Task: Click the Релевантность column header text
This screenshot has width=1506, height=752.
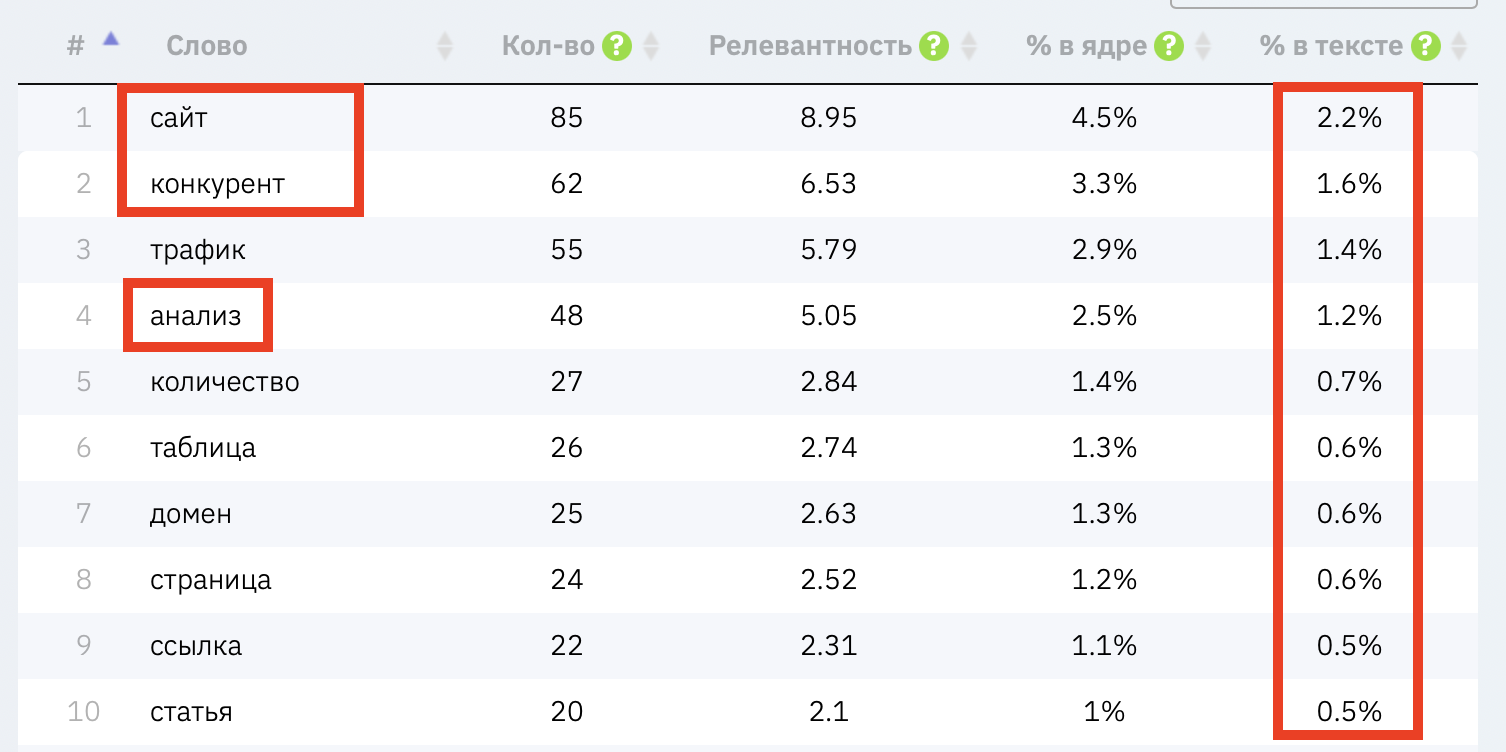Action: 810,46
